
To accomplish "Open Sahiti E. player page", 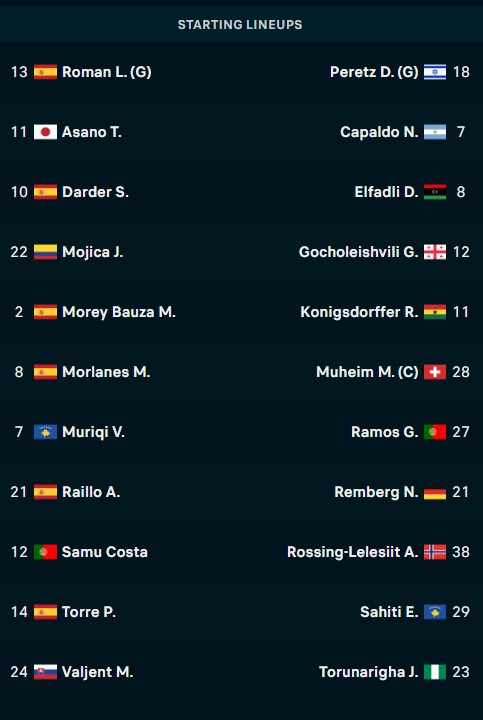I will [x=389, y=612].
